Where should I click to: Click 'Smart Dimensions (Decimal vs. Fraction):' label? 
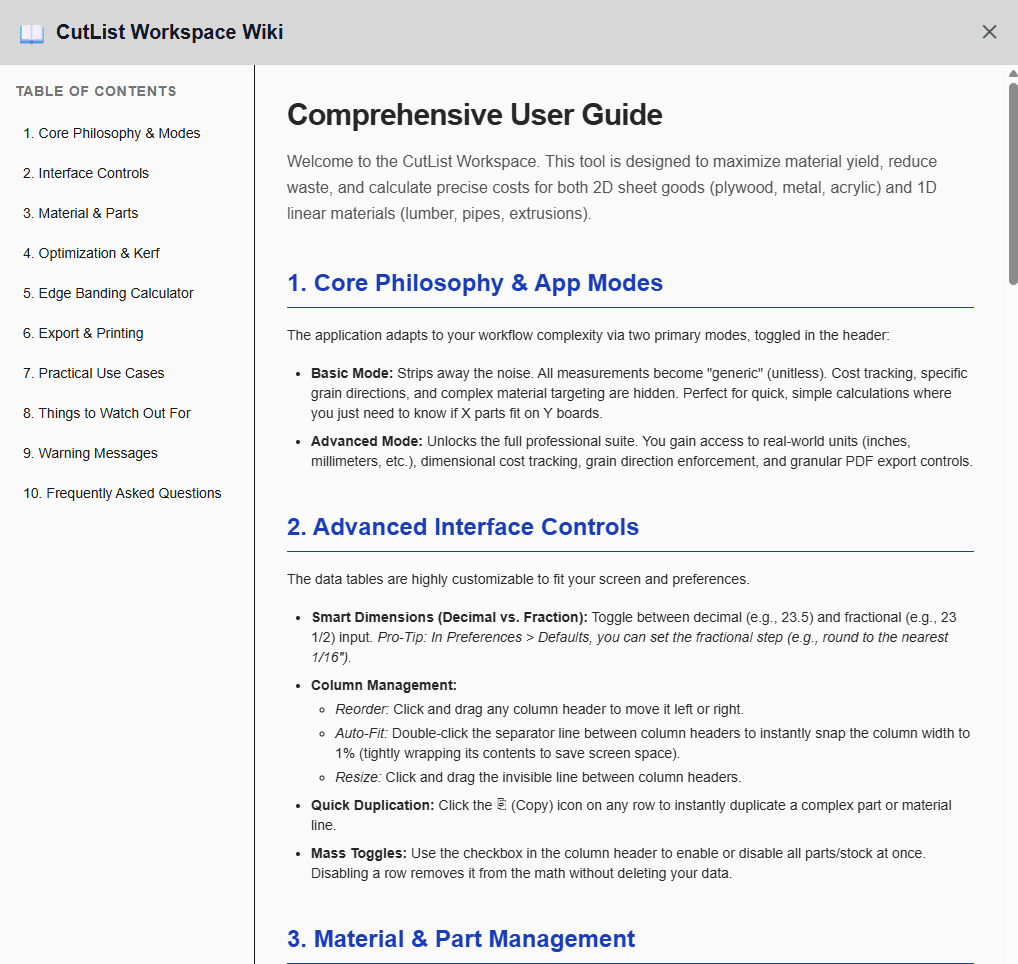click(449, 617)
